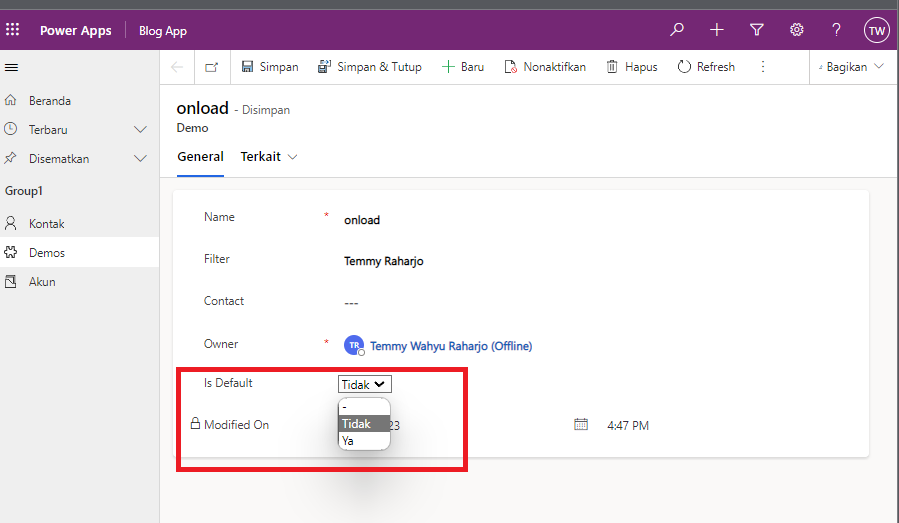Click the Filter field Temmy Raharjo
Viewport: 899px width, 523px height.
coord(384,262)
